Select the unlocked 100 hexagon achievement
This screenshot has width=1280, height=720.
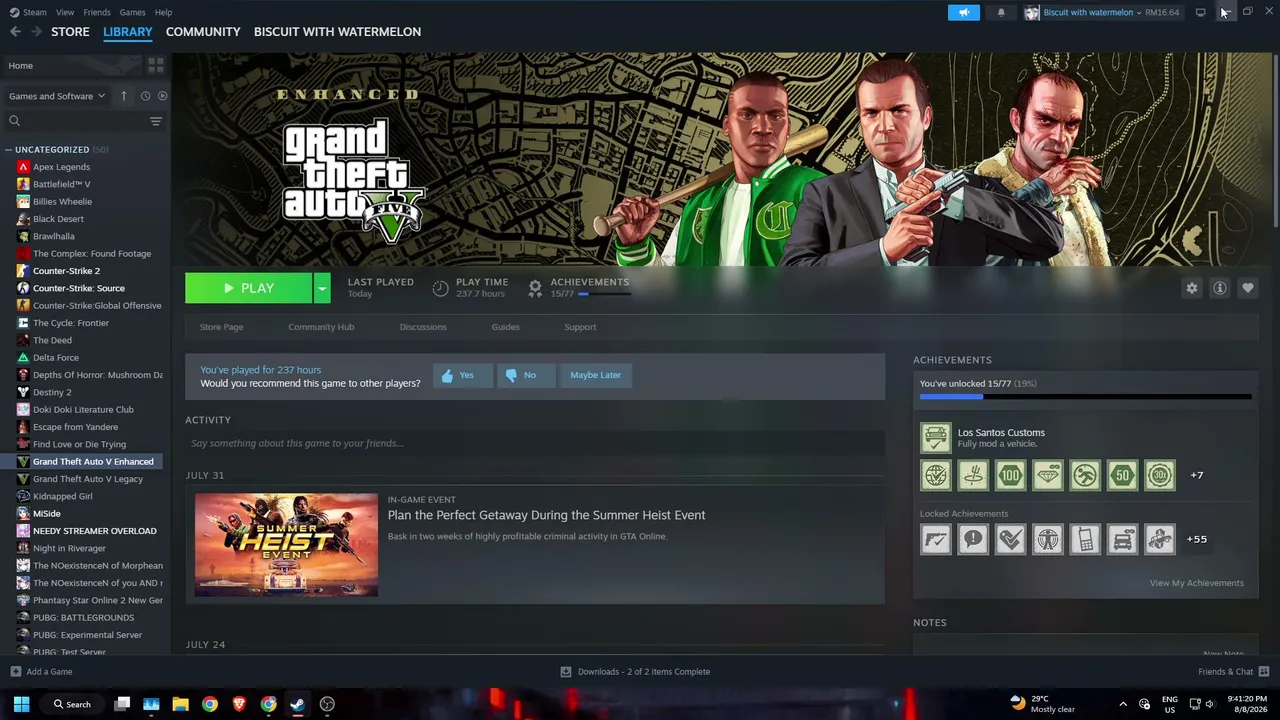(x=1010, y=475)
